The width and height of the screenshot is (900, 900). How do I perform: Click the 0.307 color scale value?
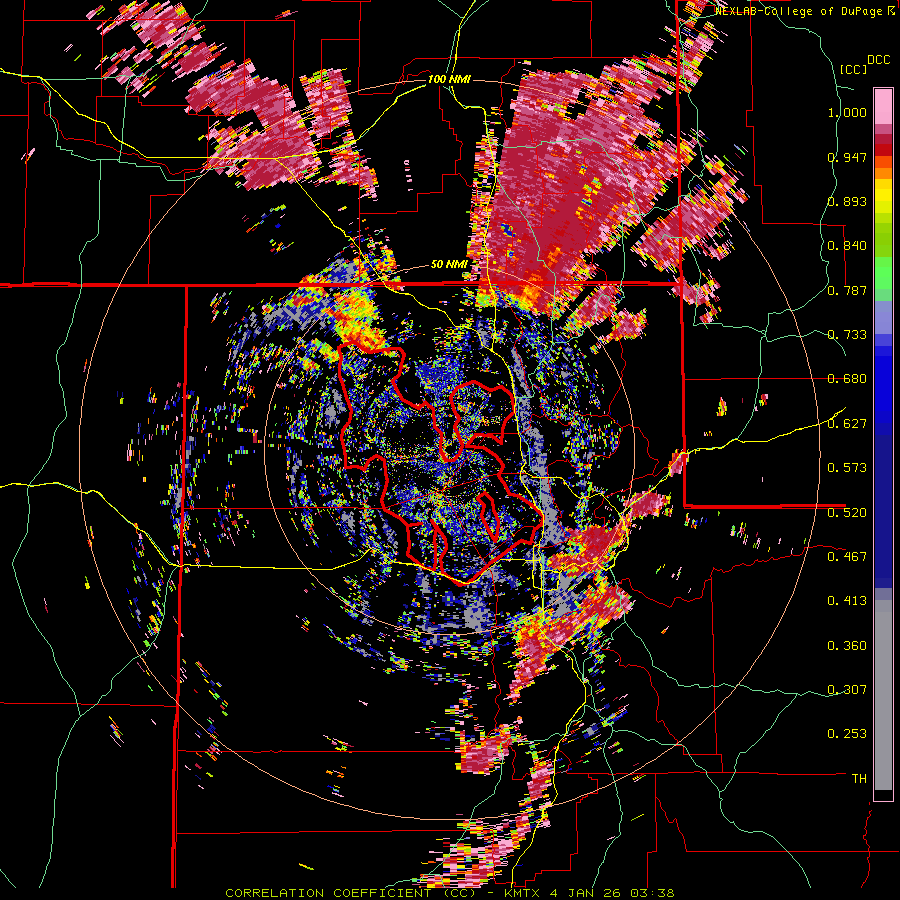[847, 690]
